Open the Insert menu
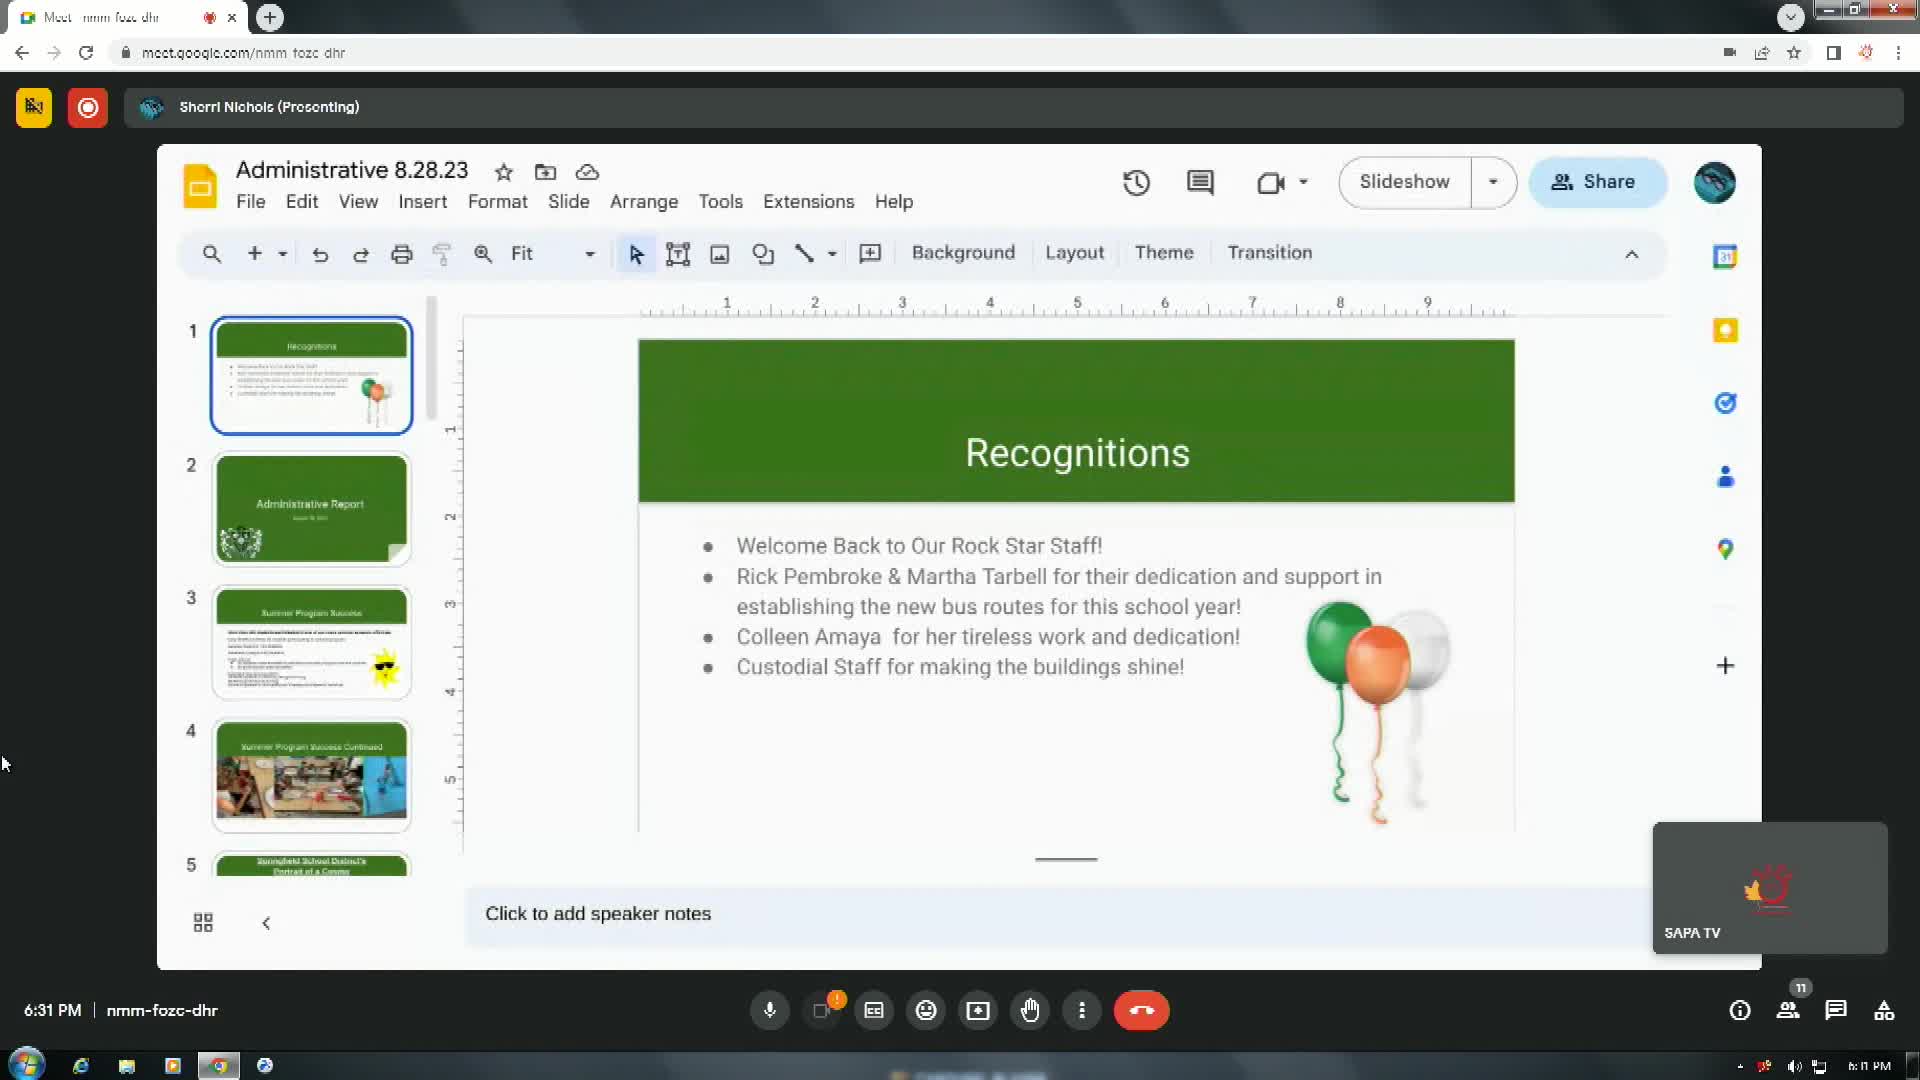 point(423,202)
